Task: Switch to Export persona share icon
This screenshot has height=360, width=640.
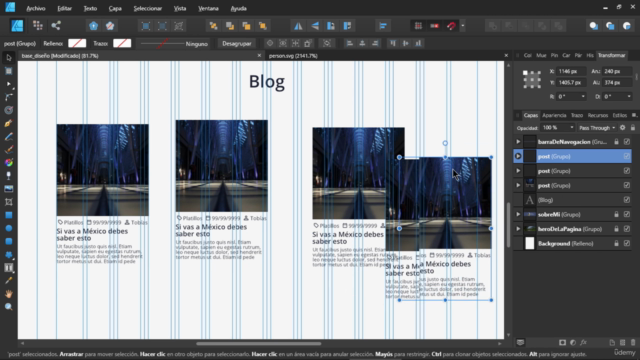Action: point(56,26)
